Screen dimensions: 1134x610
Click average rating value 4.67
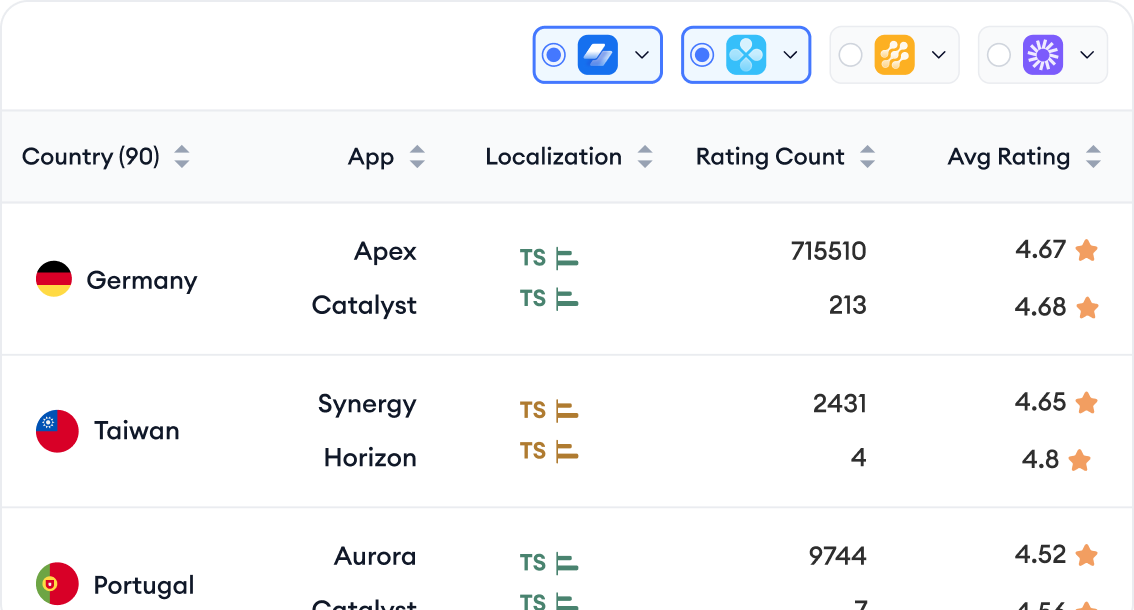[x=1041, y=250]
